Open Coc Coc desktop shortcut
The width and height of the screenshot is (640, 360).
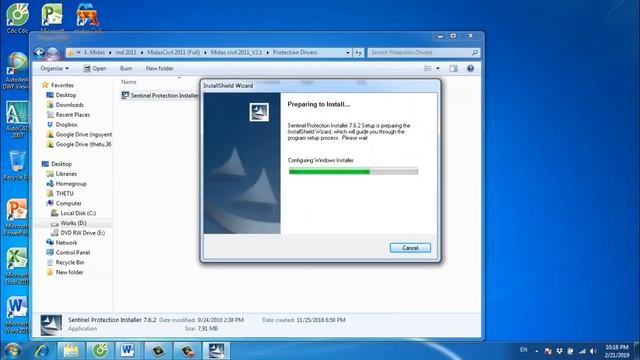pos(17,18)
